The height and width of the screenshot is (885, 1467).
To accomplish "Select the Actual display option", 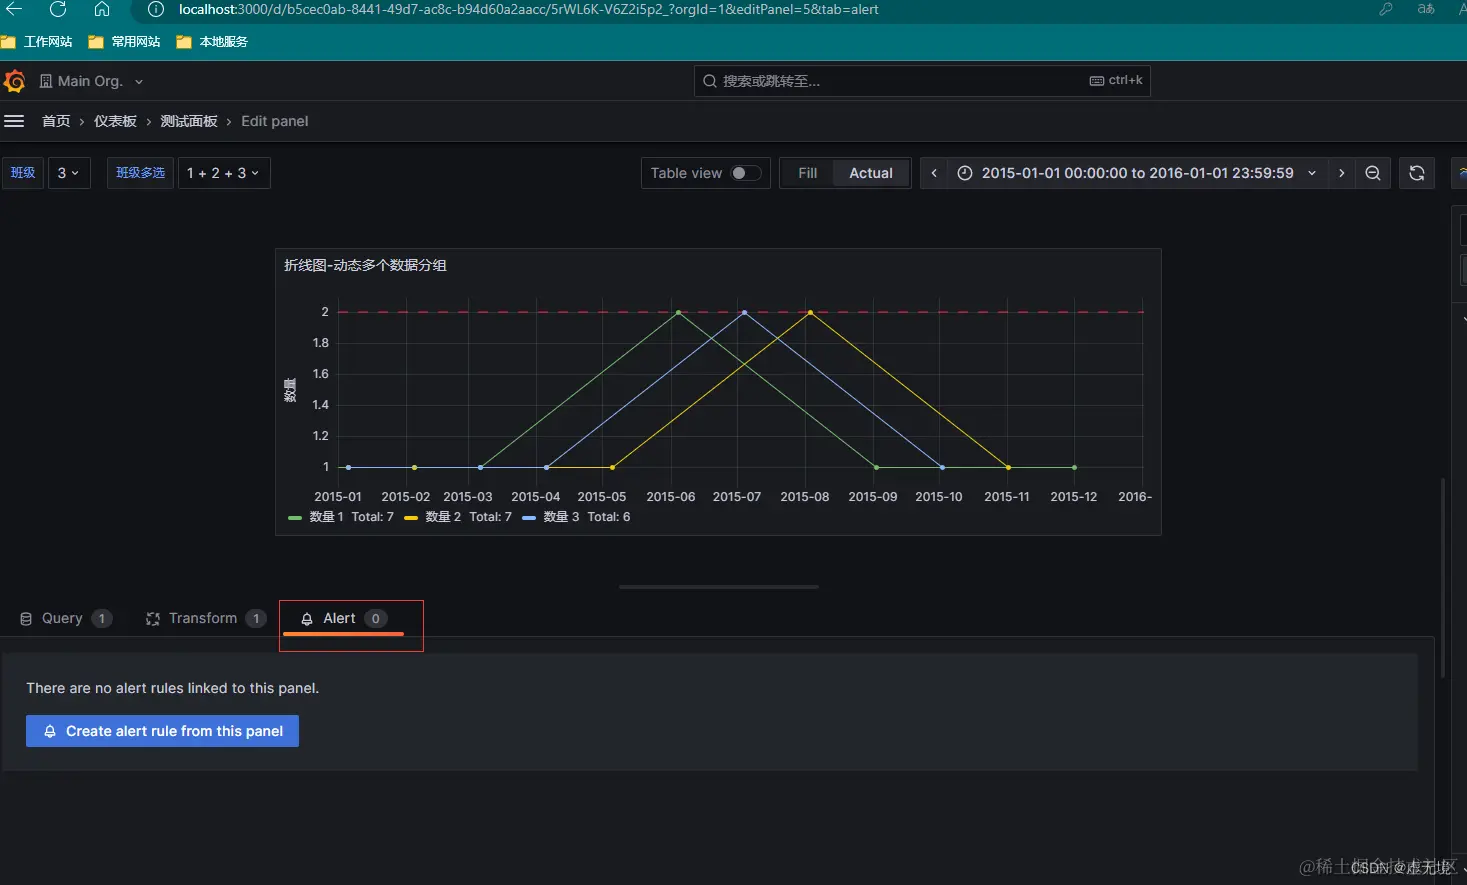I will pos(871,173).
